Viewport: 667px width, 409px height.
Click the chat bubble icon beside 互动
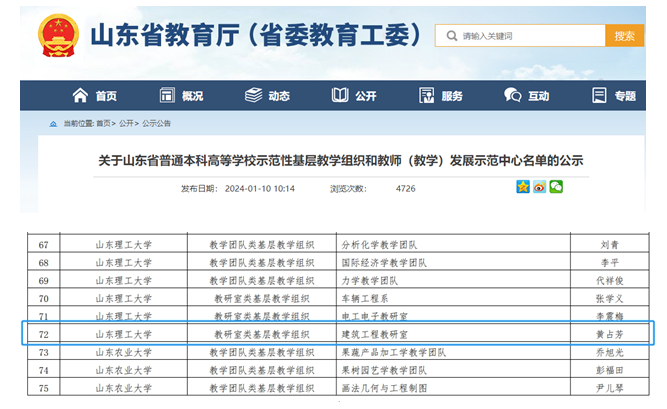coord(513,96)
